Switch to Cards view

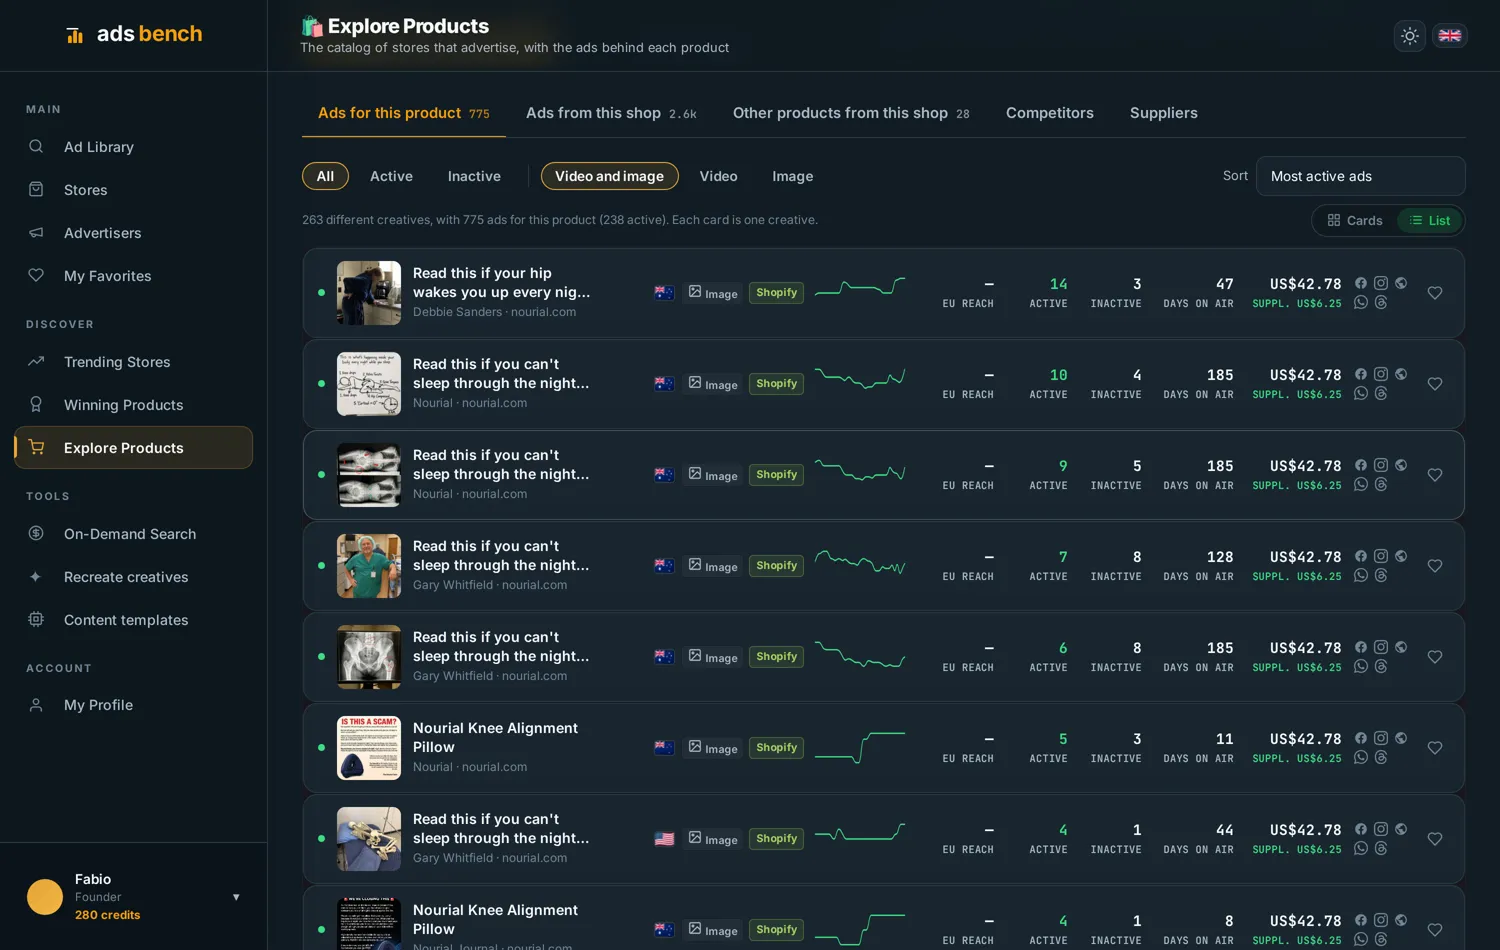tap(1355, 221)
